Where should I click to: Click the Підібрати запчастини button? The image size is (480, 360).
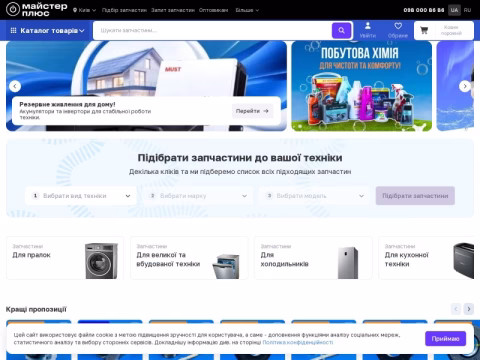(x=415, y=196)
